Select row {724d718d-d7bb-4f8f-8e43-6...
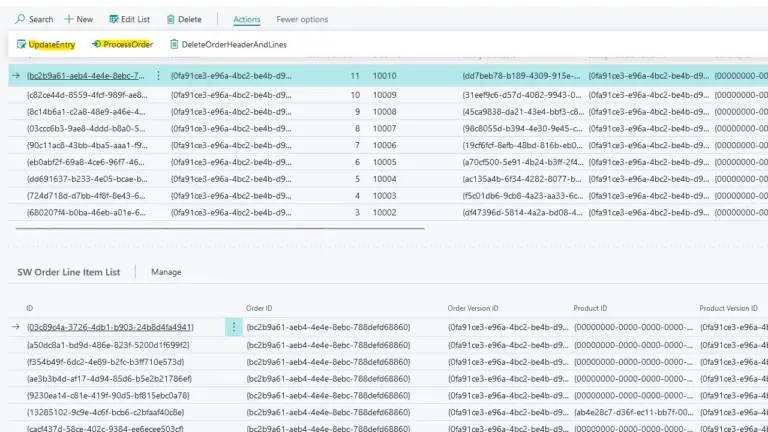Image resolution: width=768 pixels, height=432 pixels. click(x=86, y=195)
